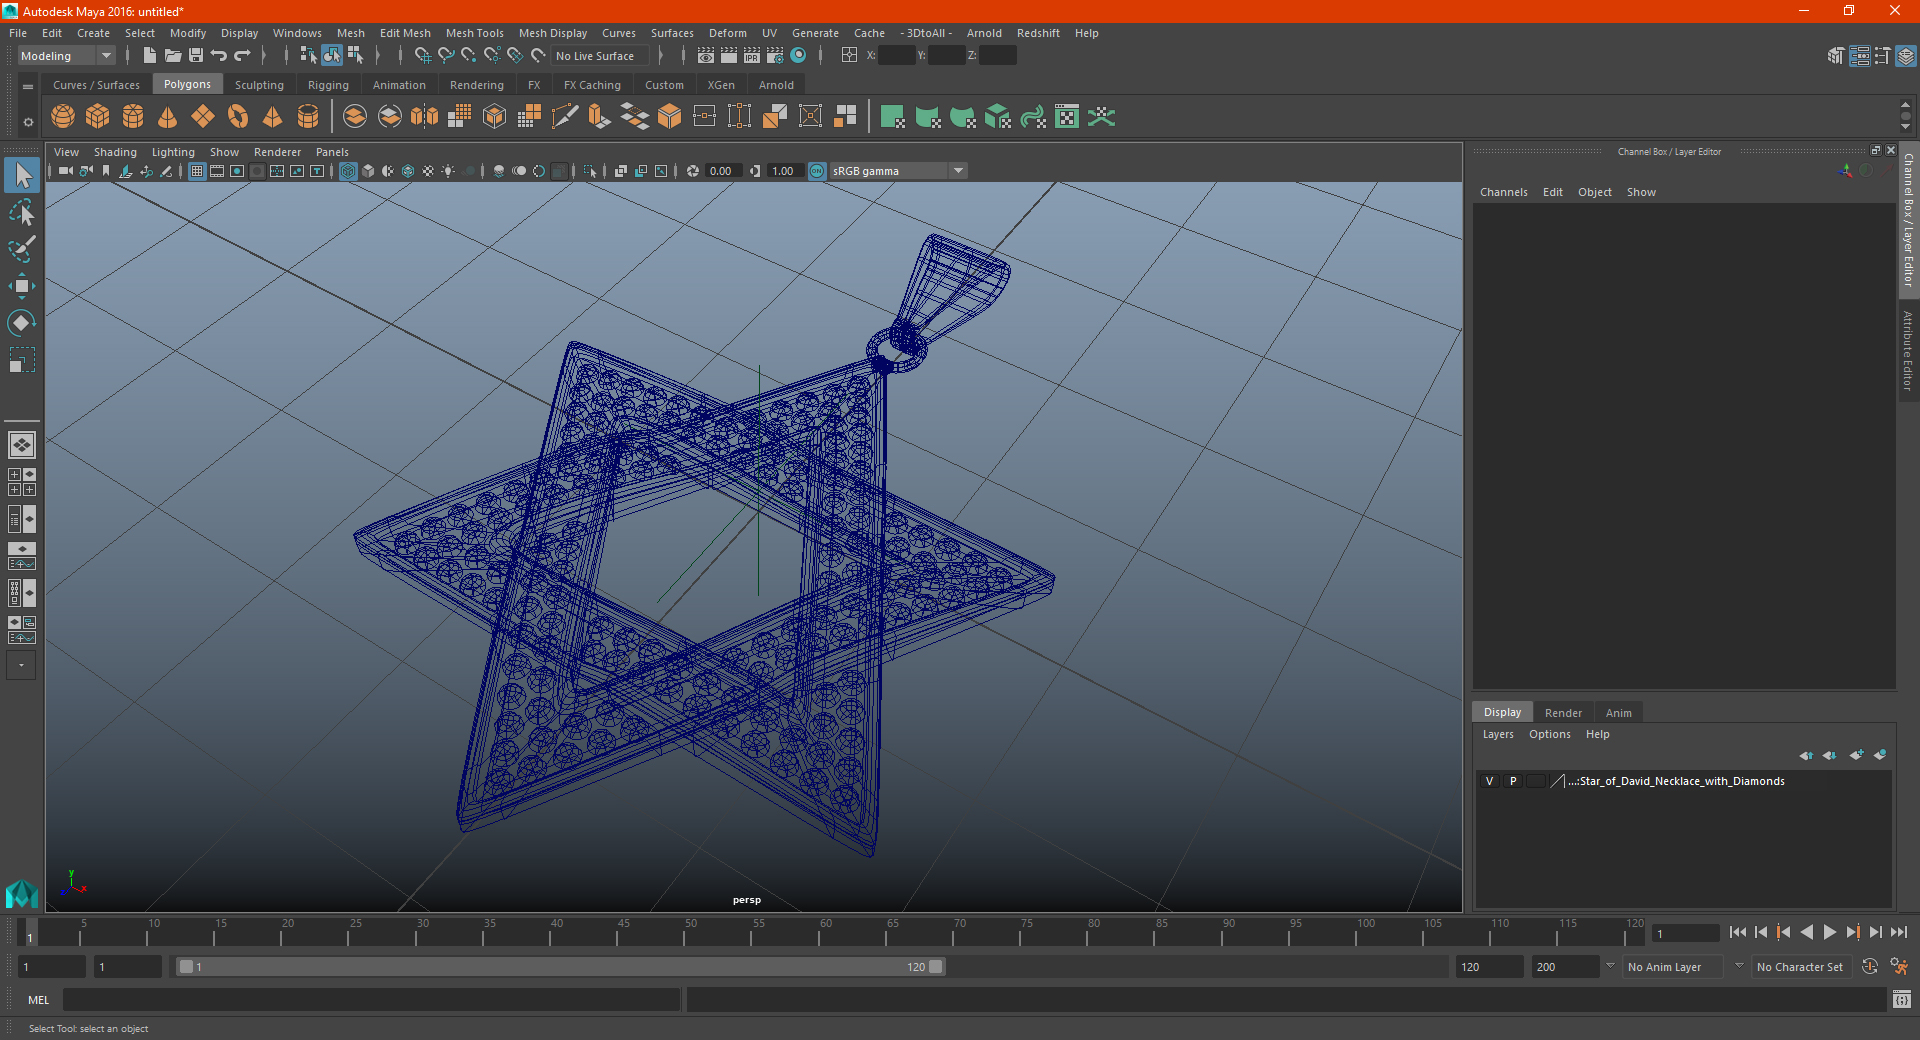Toggle auto keyframe button near character set

click(1870, 967)
